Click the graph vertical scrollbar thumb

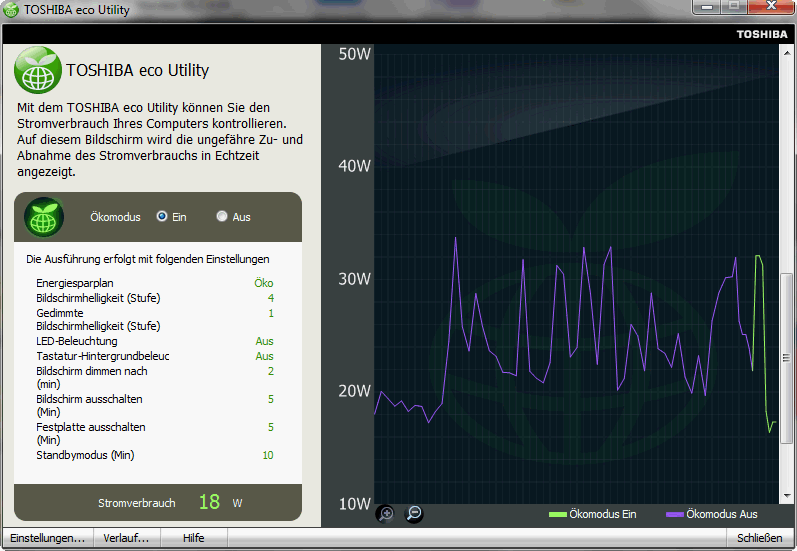(x=786, y=358)
